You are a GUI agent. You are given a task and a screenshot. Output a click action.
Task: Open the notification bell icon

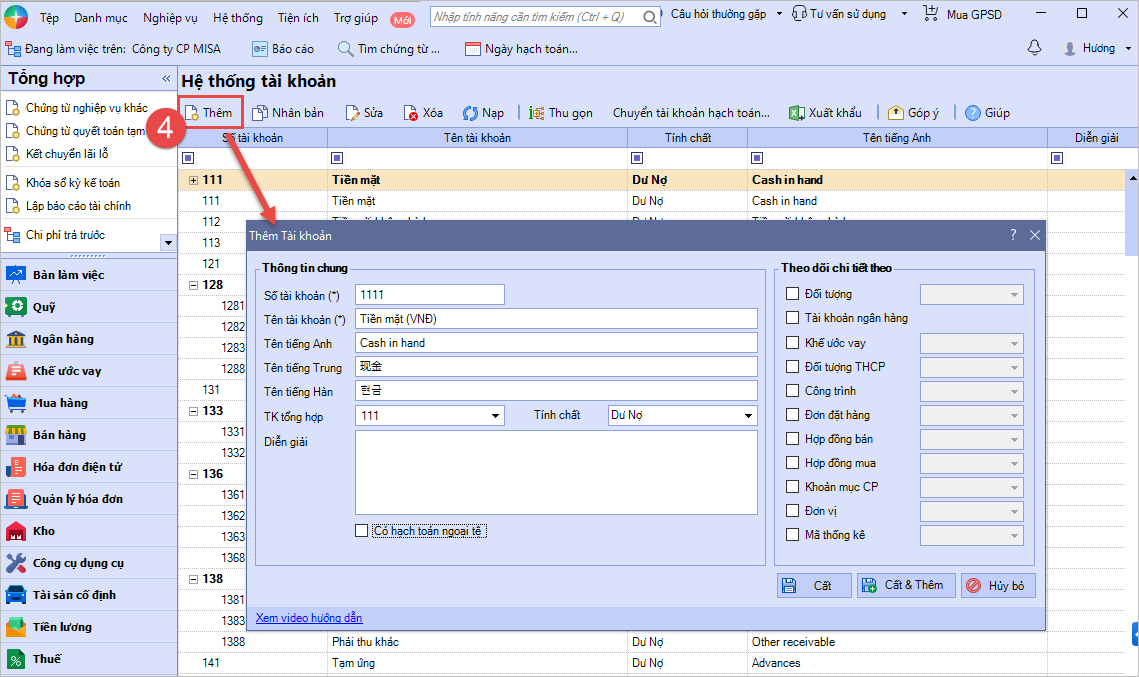(1034, 48)
